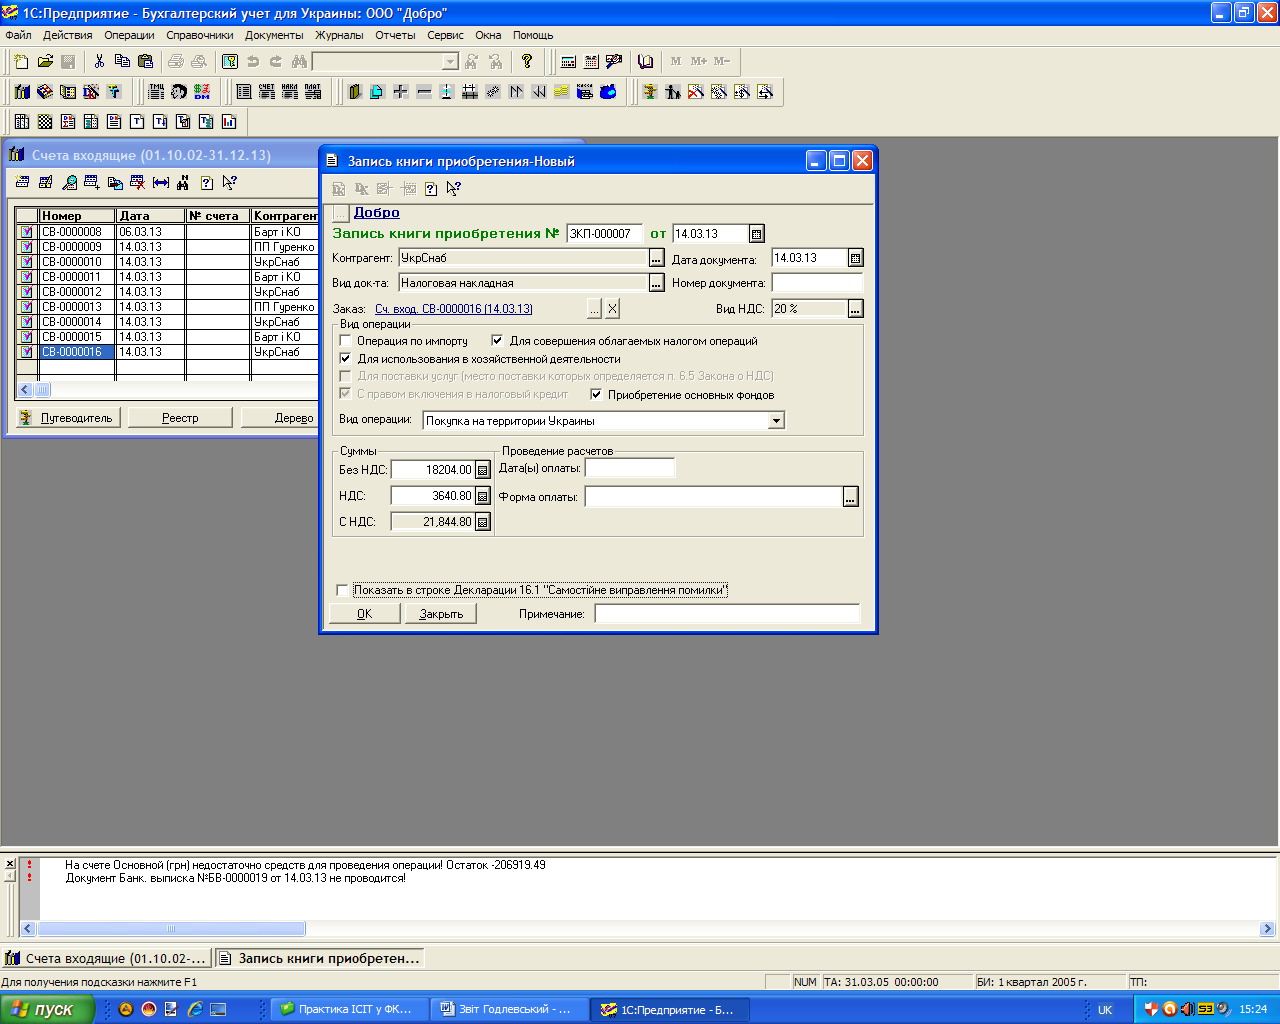Clear the Заказ link with the X button

click(x=612, y=309)
